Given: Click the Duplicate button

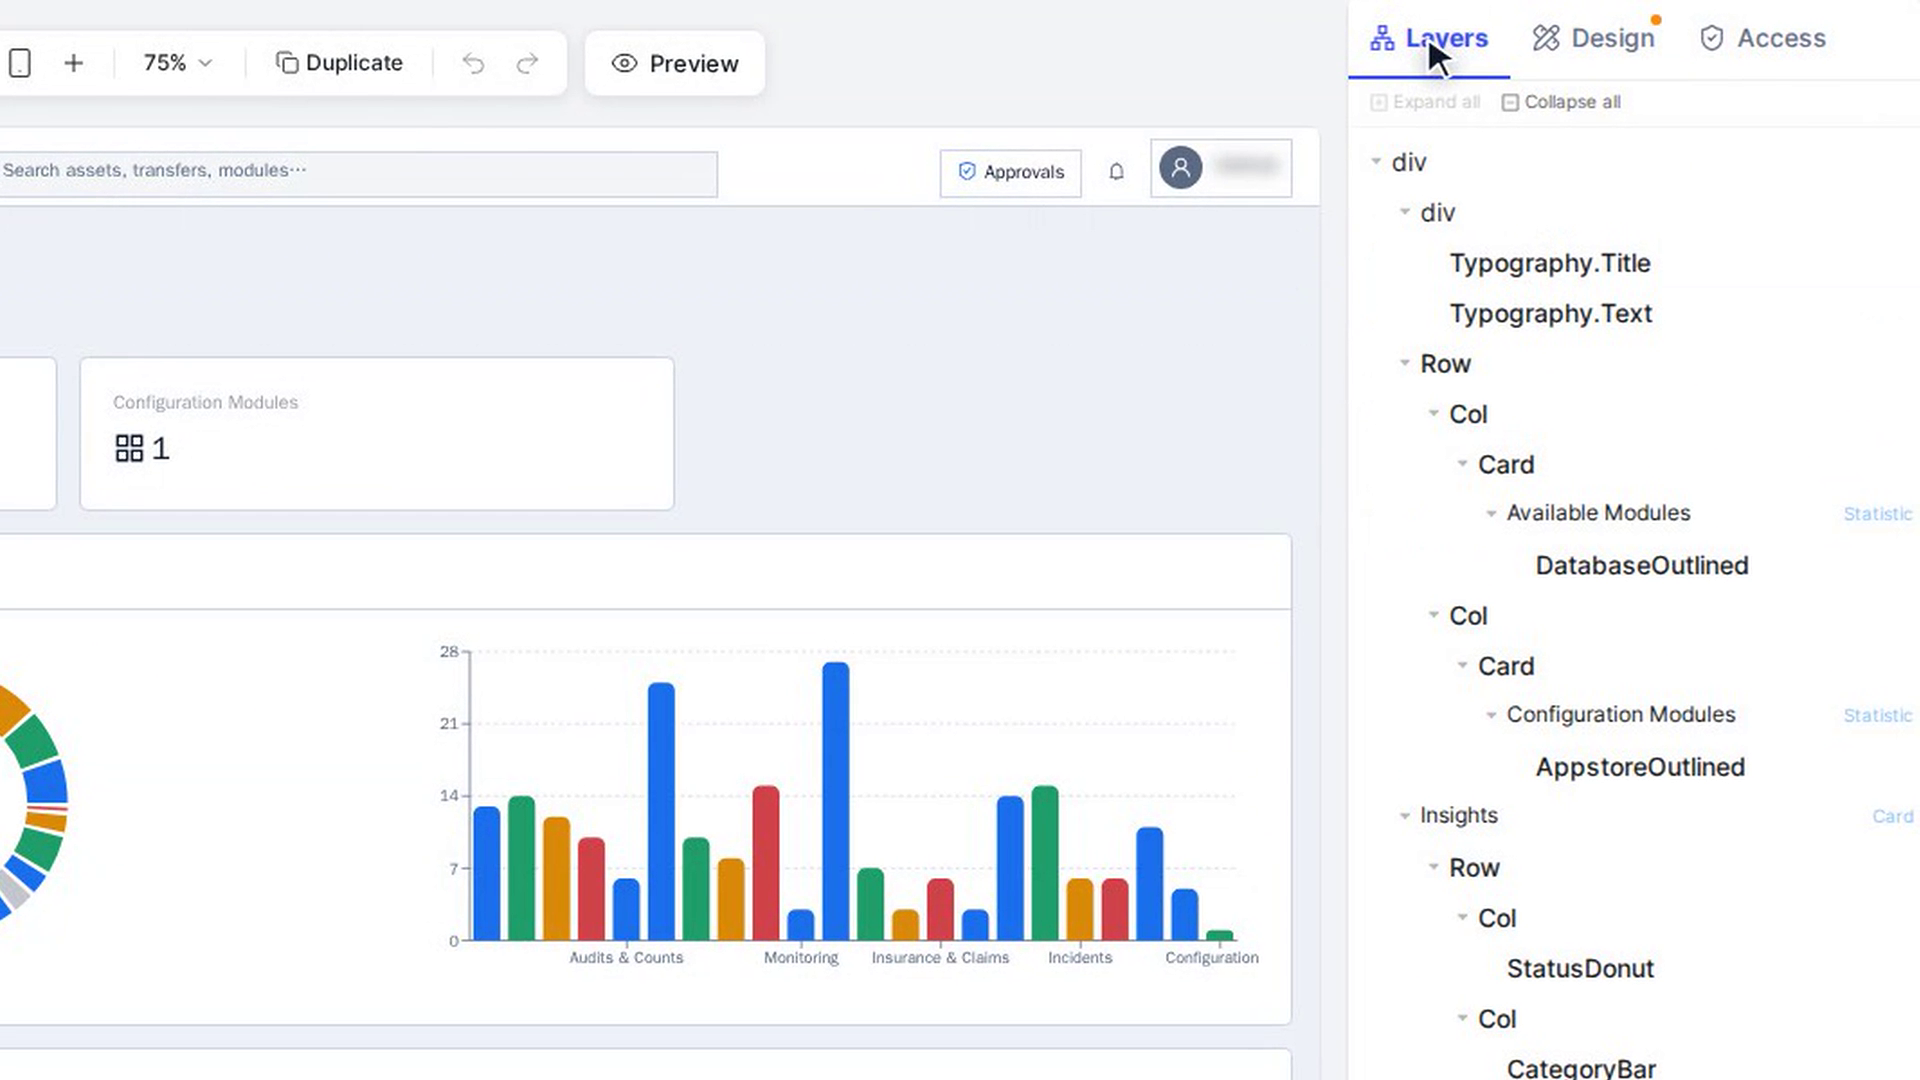Looking at the screenshot, I should pos(339,63).
